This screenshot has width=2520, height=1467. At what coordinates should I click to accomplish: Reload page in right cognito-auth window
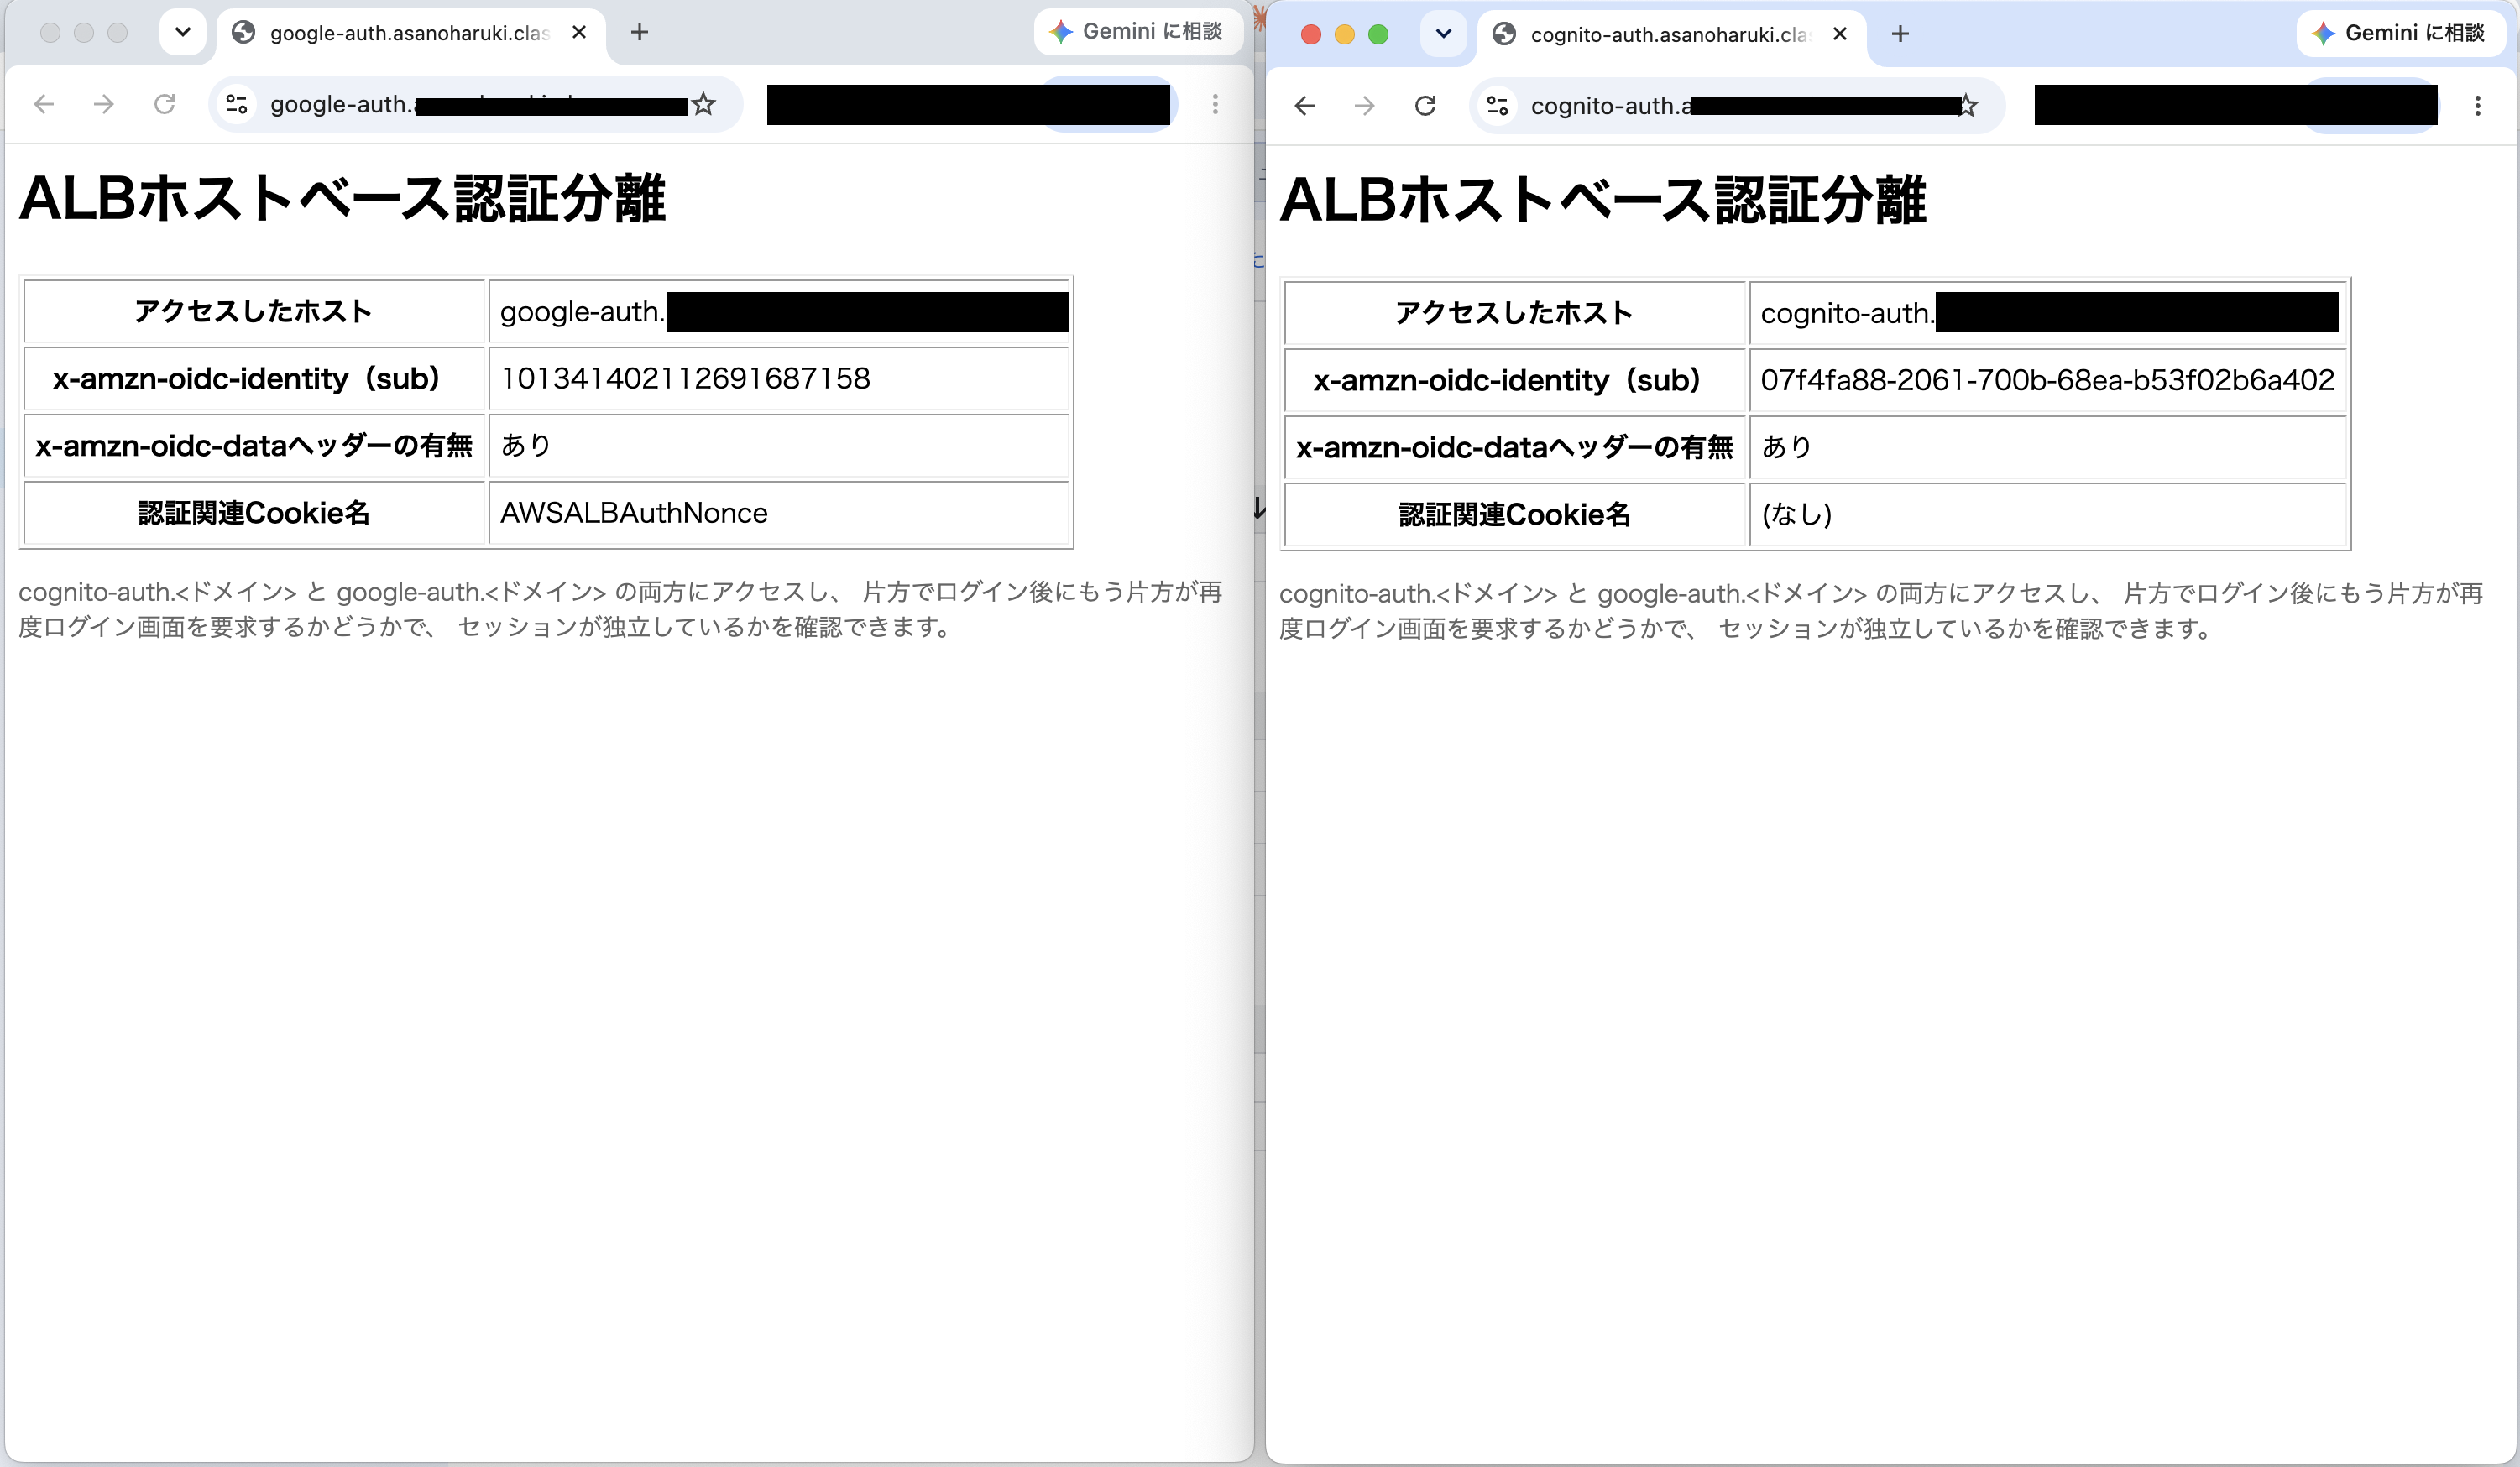point(1426,106)
